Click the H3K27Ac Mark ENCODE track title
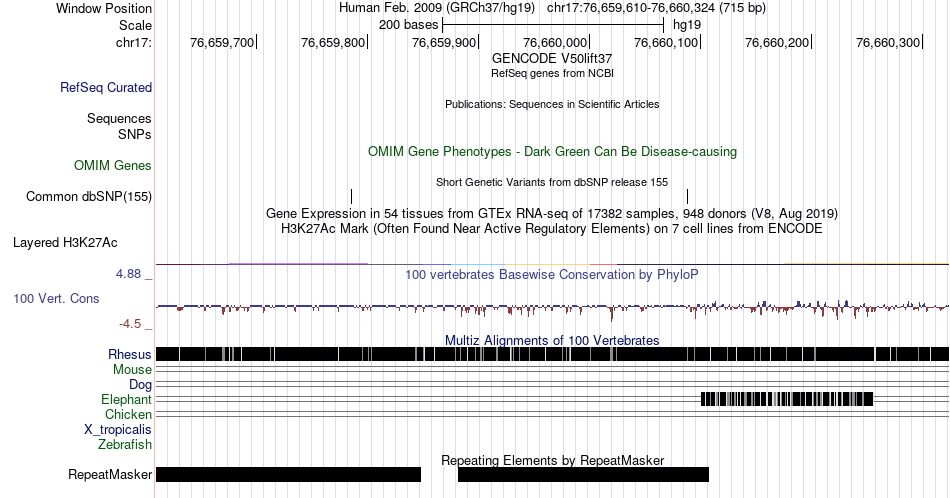 tap(552, 228)
